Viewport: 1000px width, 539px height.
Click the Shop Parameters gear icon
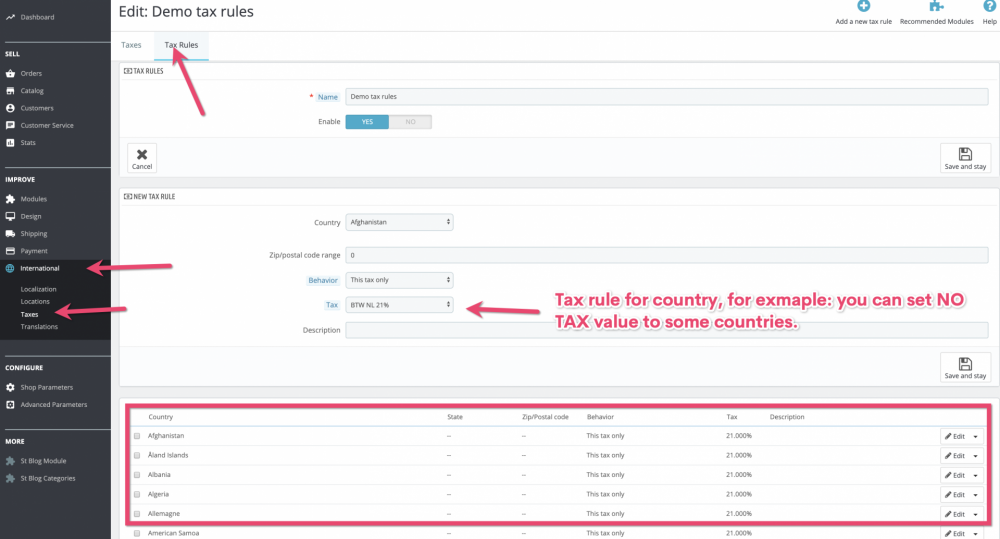pos(10,387)
